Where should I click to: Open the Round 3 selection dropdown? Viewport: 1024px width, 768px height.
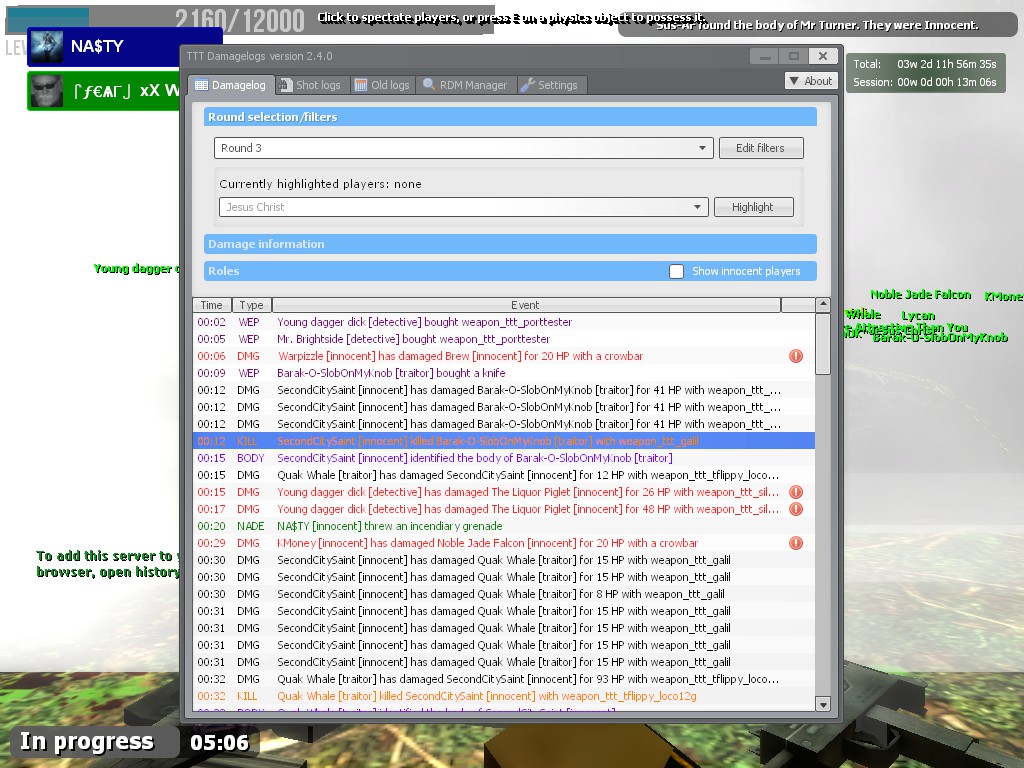(x=462, y=148)
